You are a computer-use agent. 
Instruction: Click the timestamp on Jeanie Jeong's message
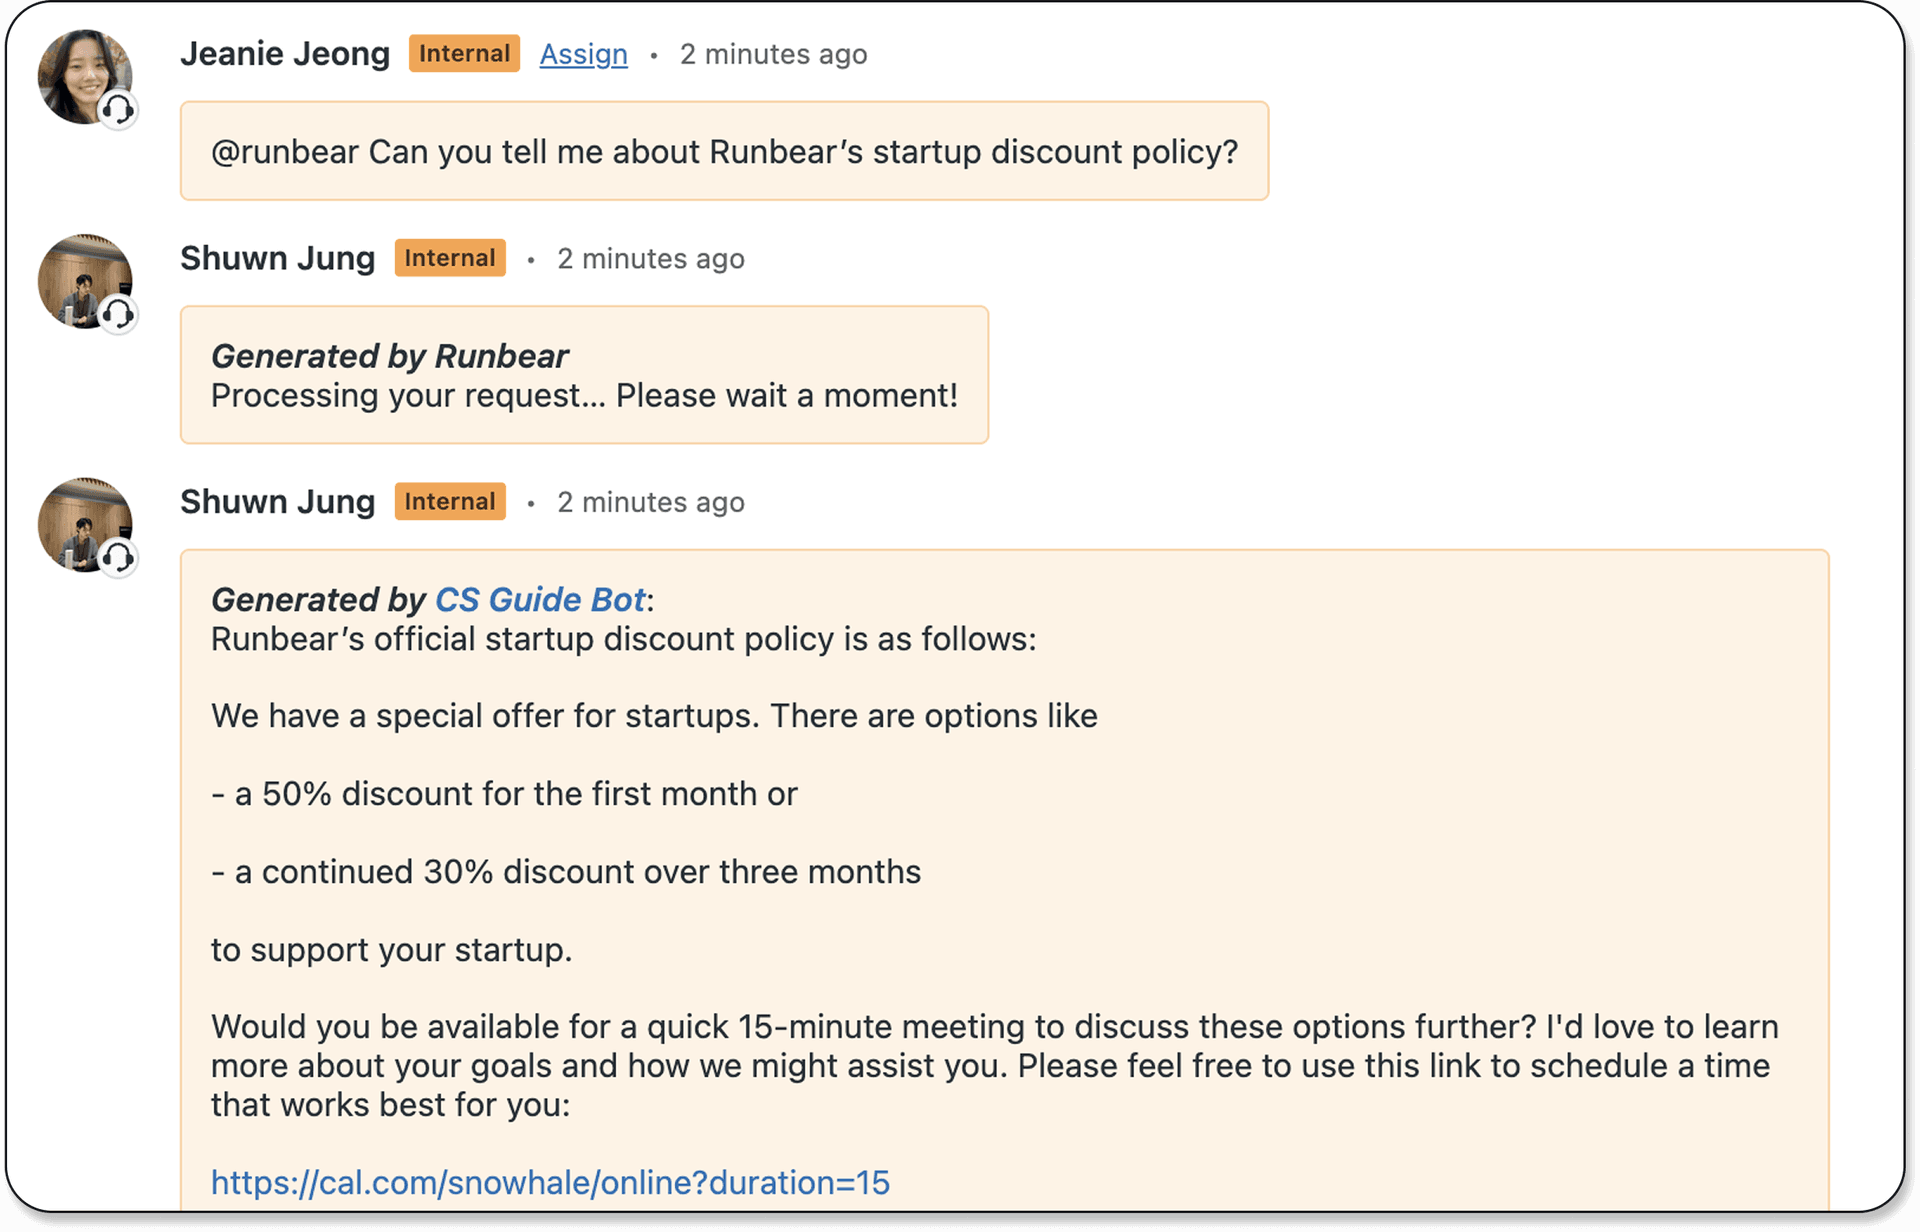click(773, 54)
